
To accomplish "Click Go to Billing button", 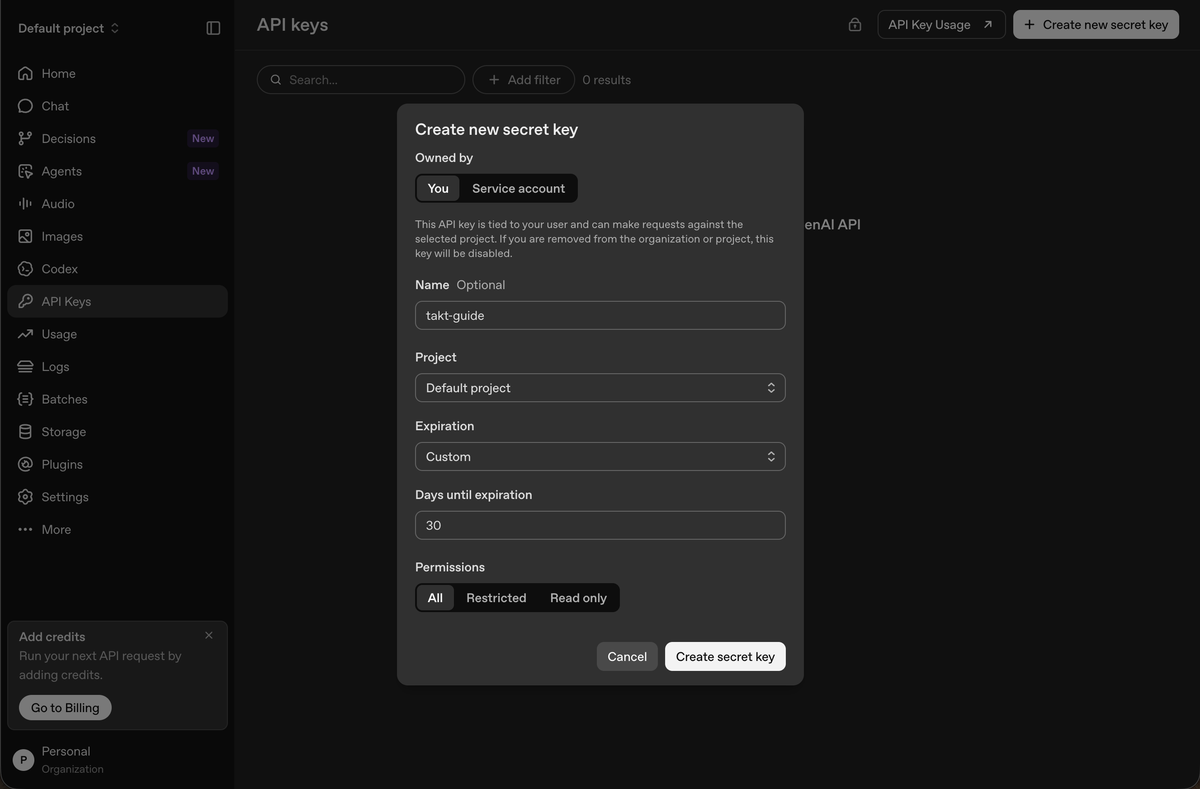I will pyautogui.click(x=65, y=707).
